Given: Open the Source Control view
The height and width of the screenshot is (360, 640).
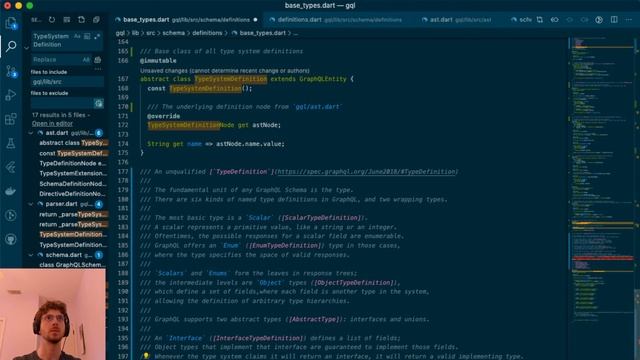Looking at the screenshot, I should click(x=11, y=71).
